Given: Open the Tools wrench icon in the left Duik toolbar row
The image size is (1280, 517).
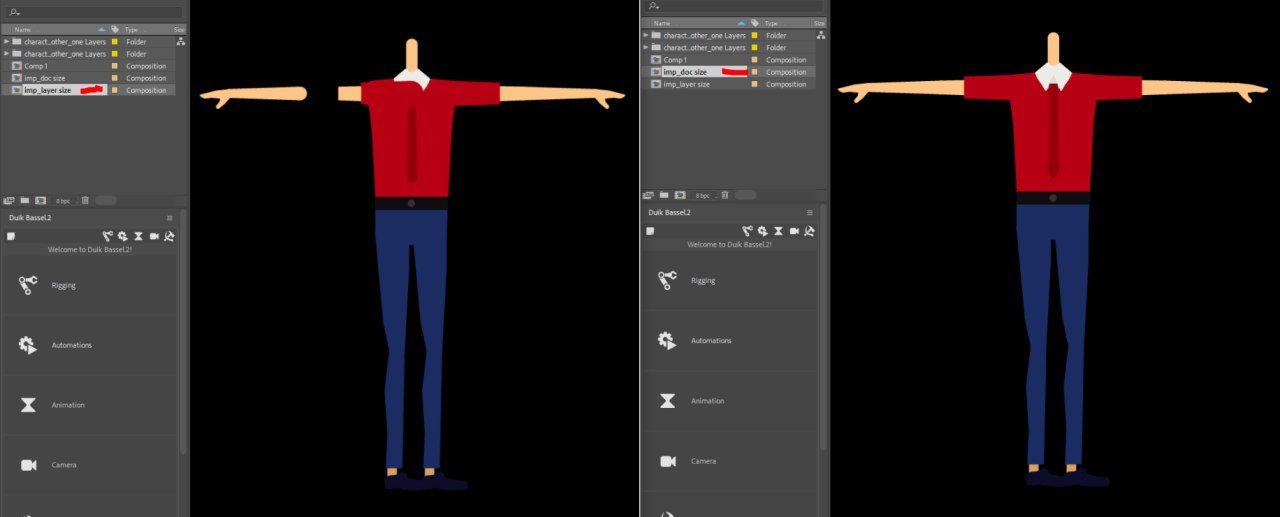Looking at the screenshot, I should (170, 236).
